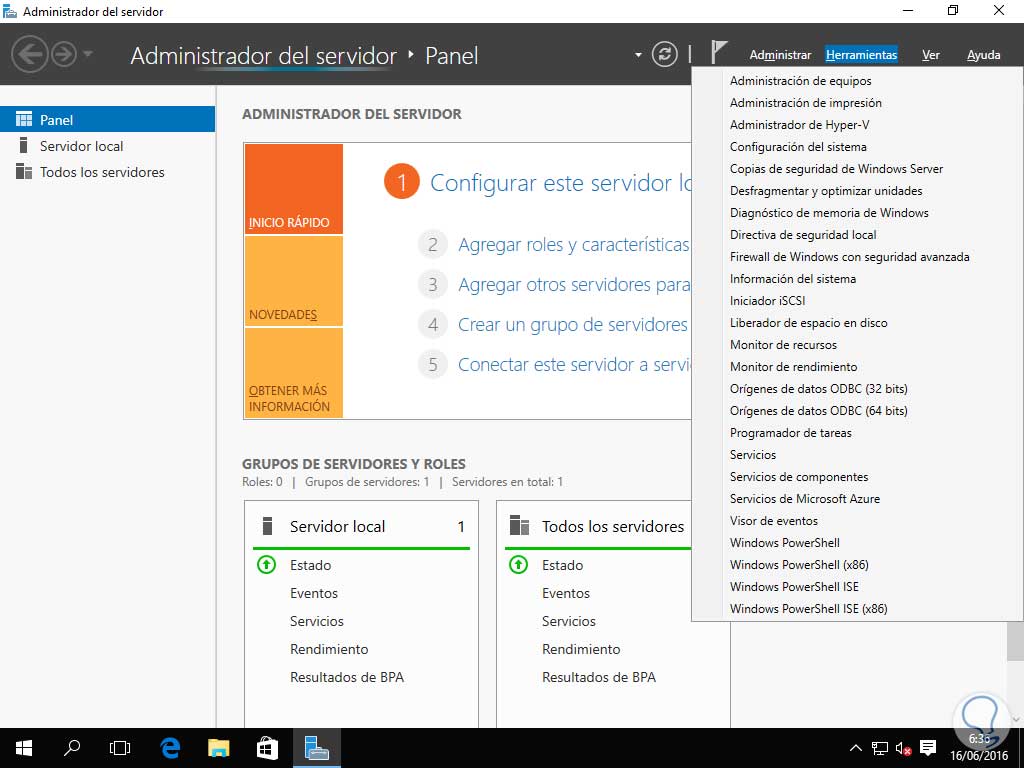Open the notifications flag icon
The image size is (1024, 768).
click(x=718, y=52)
